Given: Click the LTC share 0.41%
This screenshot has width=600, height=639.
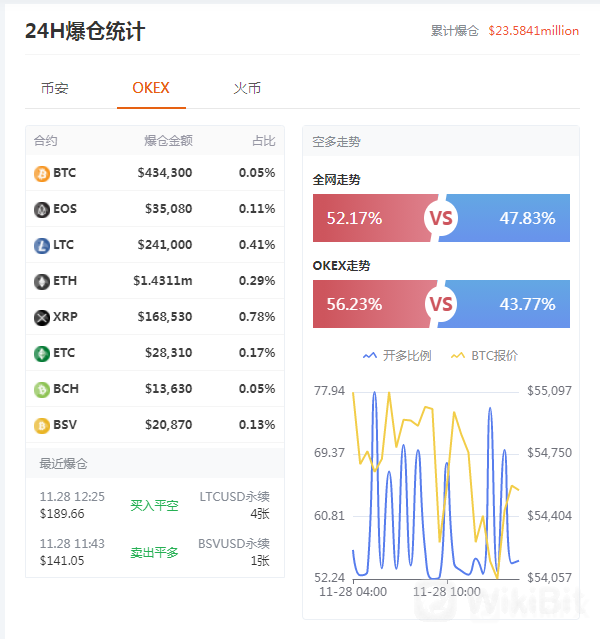Looking at the screenshot, I should coord(257,245).
